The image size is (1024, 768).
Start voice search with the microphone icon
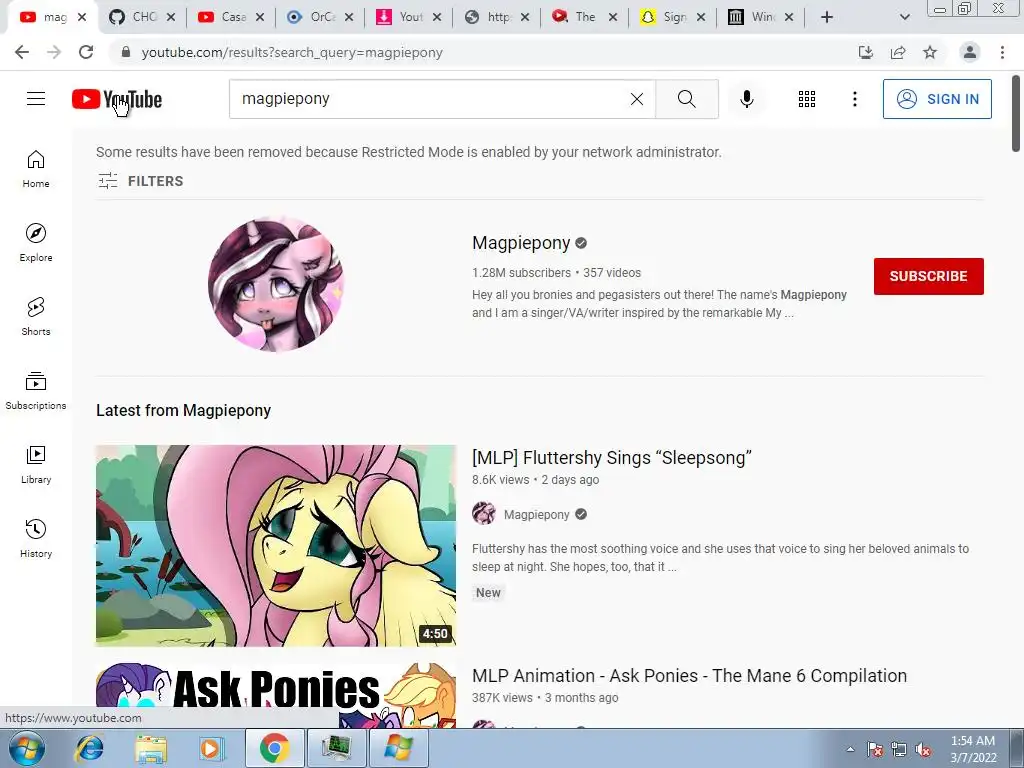point(747,99)
